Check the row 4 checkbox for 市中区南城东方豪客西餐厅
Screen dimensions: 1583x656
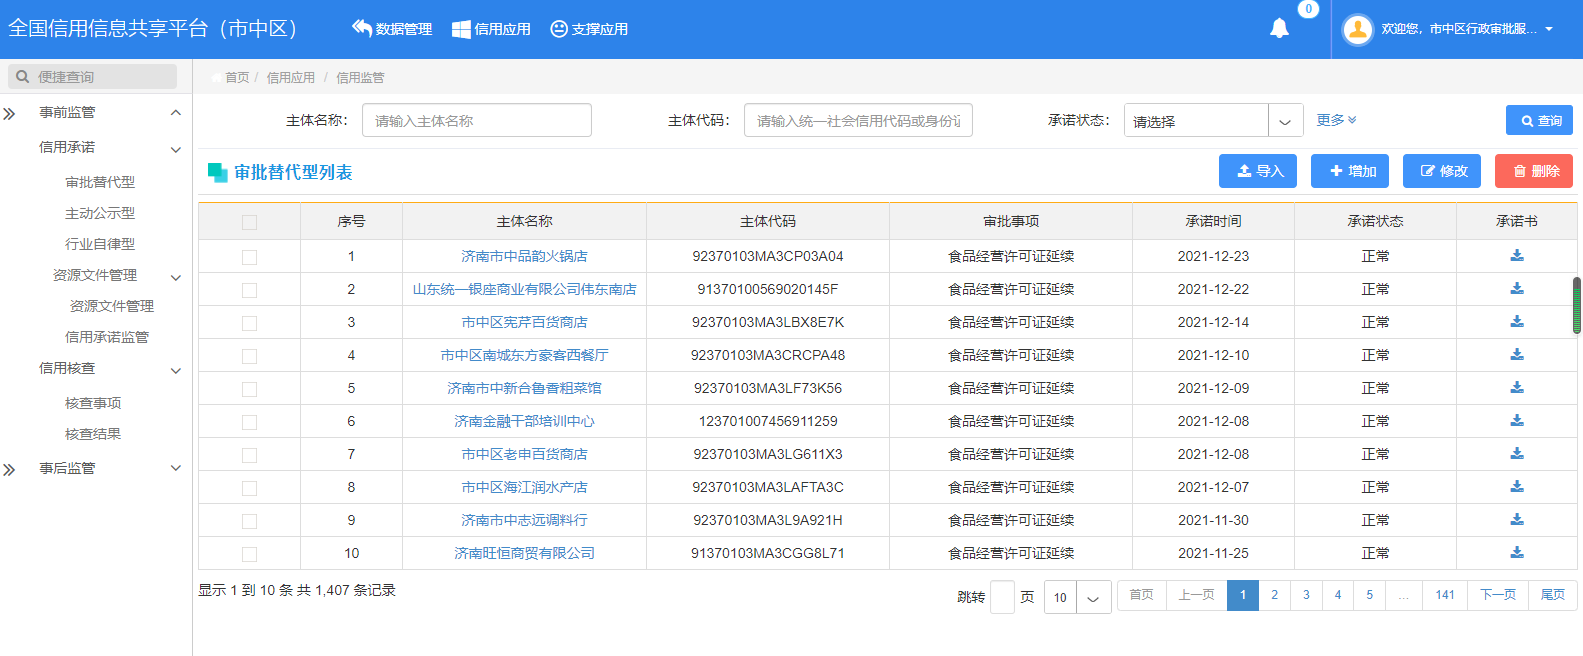point(249,356)
